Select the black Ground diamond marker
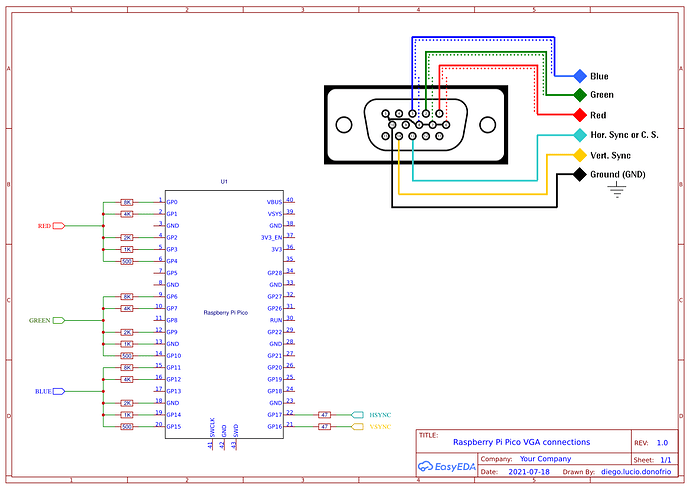 580,174
